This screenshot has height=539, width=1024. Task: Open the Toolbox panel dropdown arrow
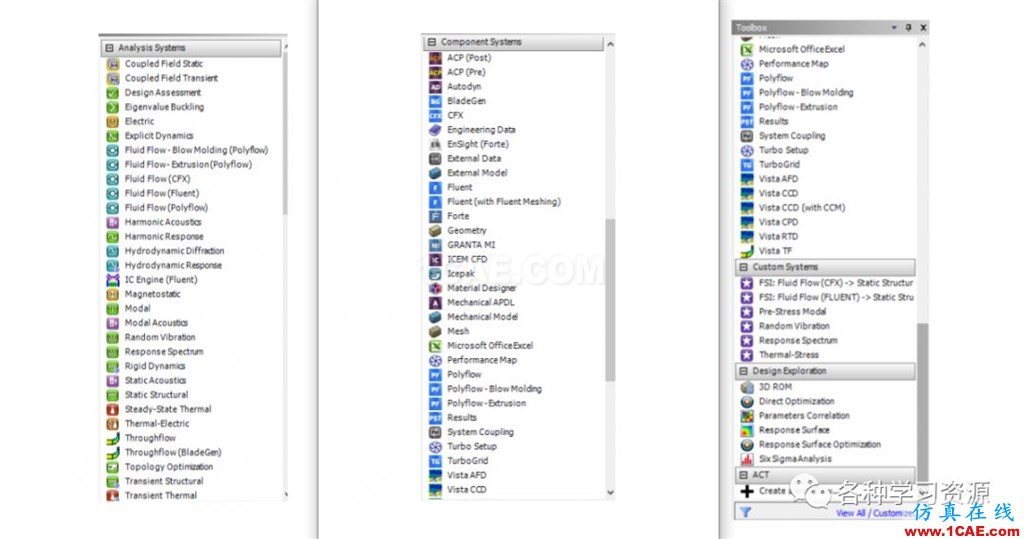pos(894,27)
